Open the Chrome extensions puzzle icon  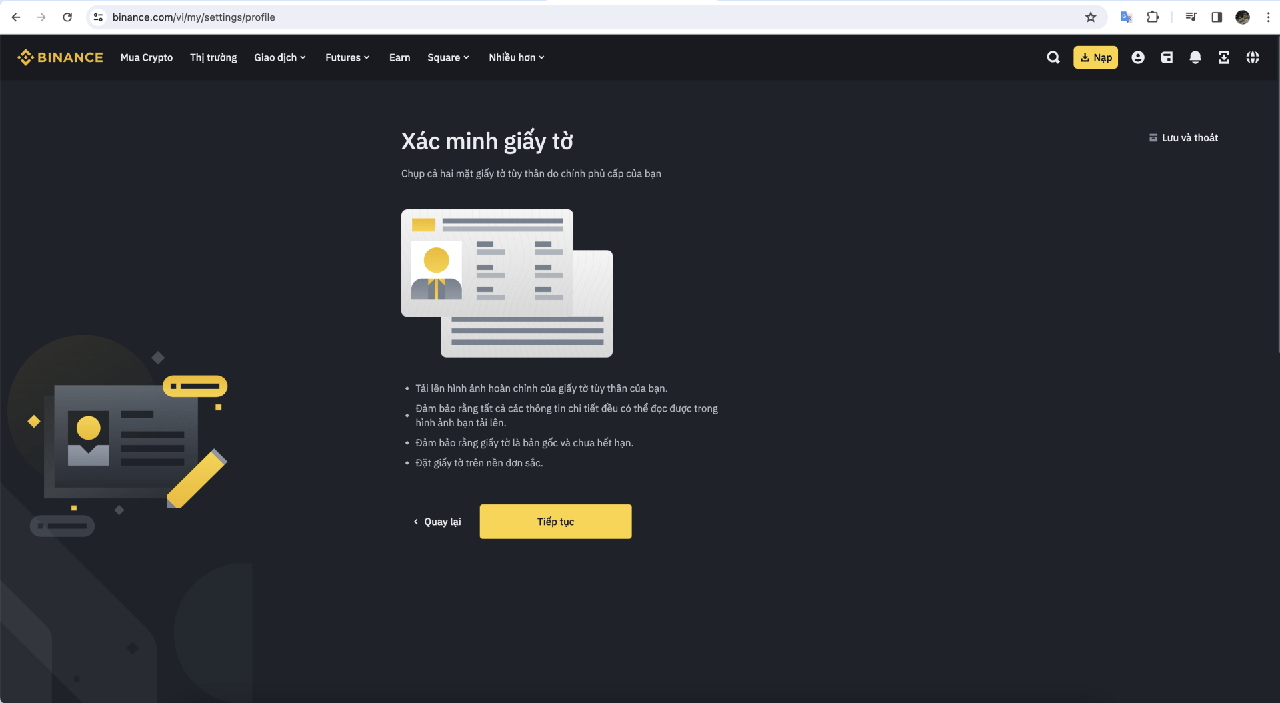(1153, 17)
